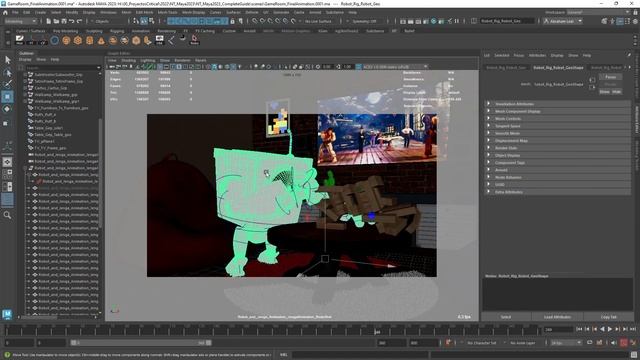Click the mesh name field Robot_Rig_Robot_GeoShape
The image size is (640, 360).
pos(559,84)
